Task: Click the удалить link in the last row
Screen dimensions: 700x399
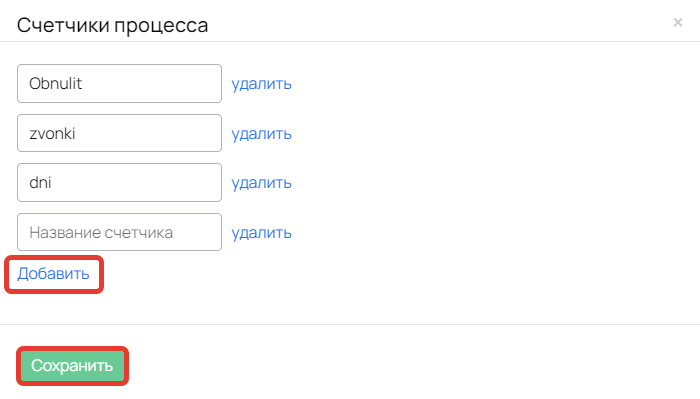Action: (x=261, y=233)
